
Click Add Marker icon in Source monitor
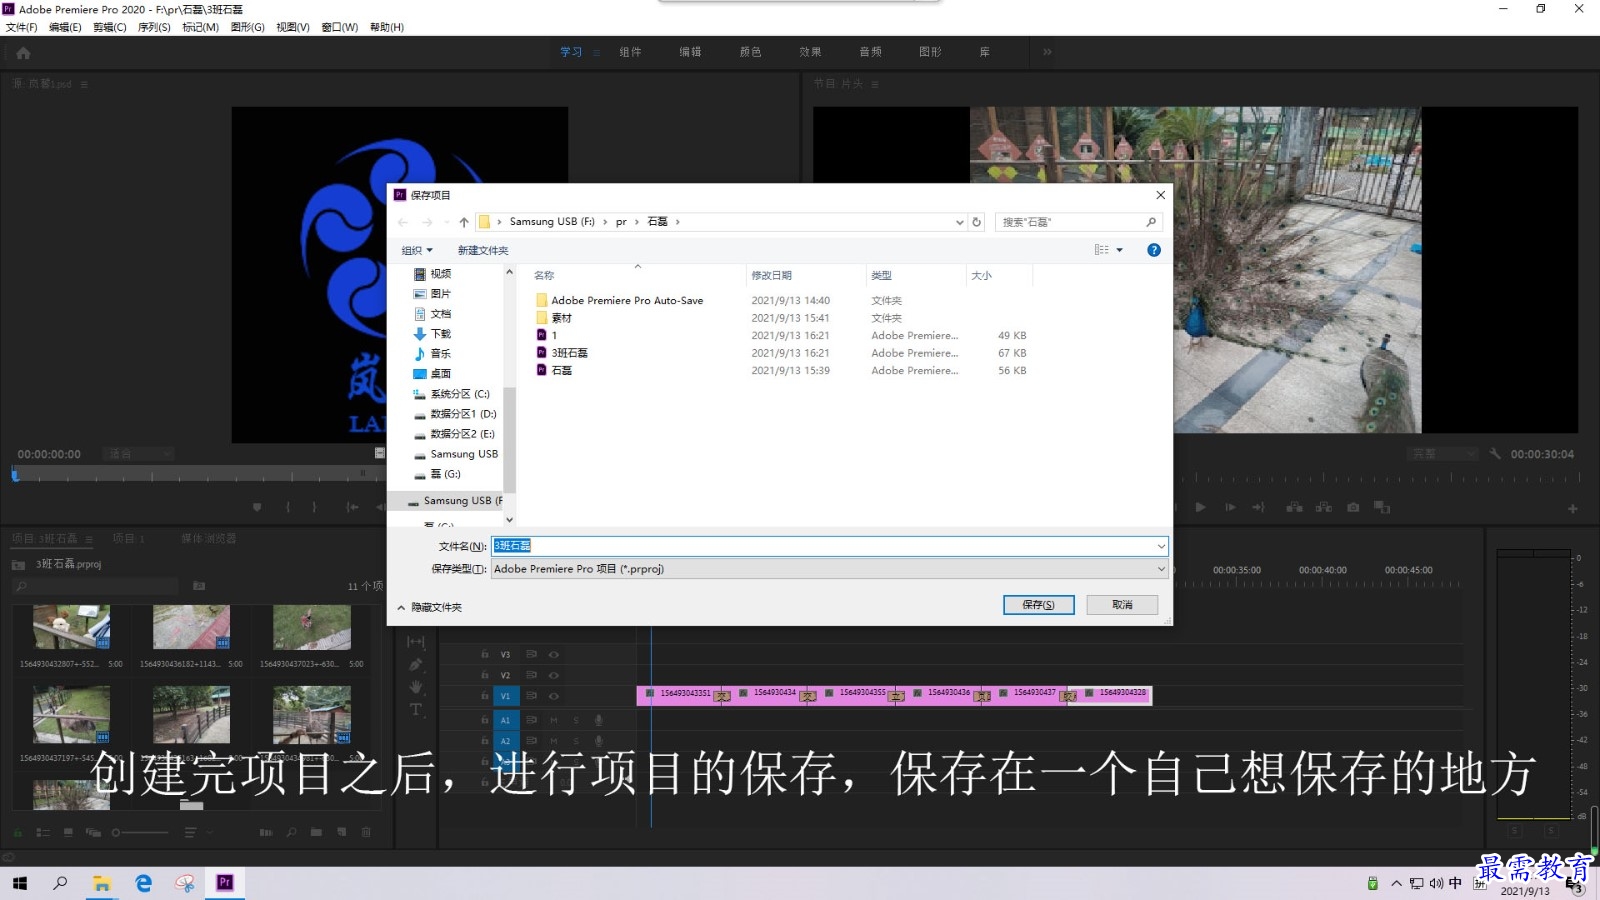257,508
